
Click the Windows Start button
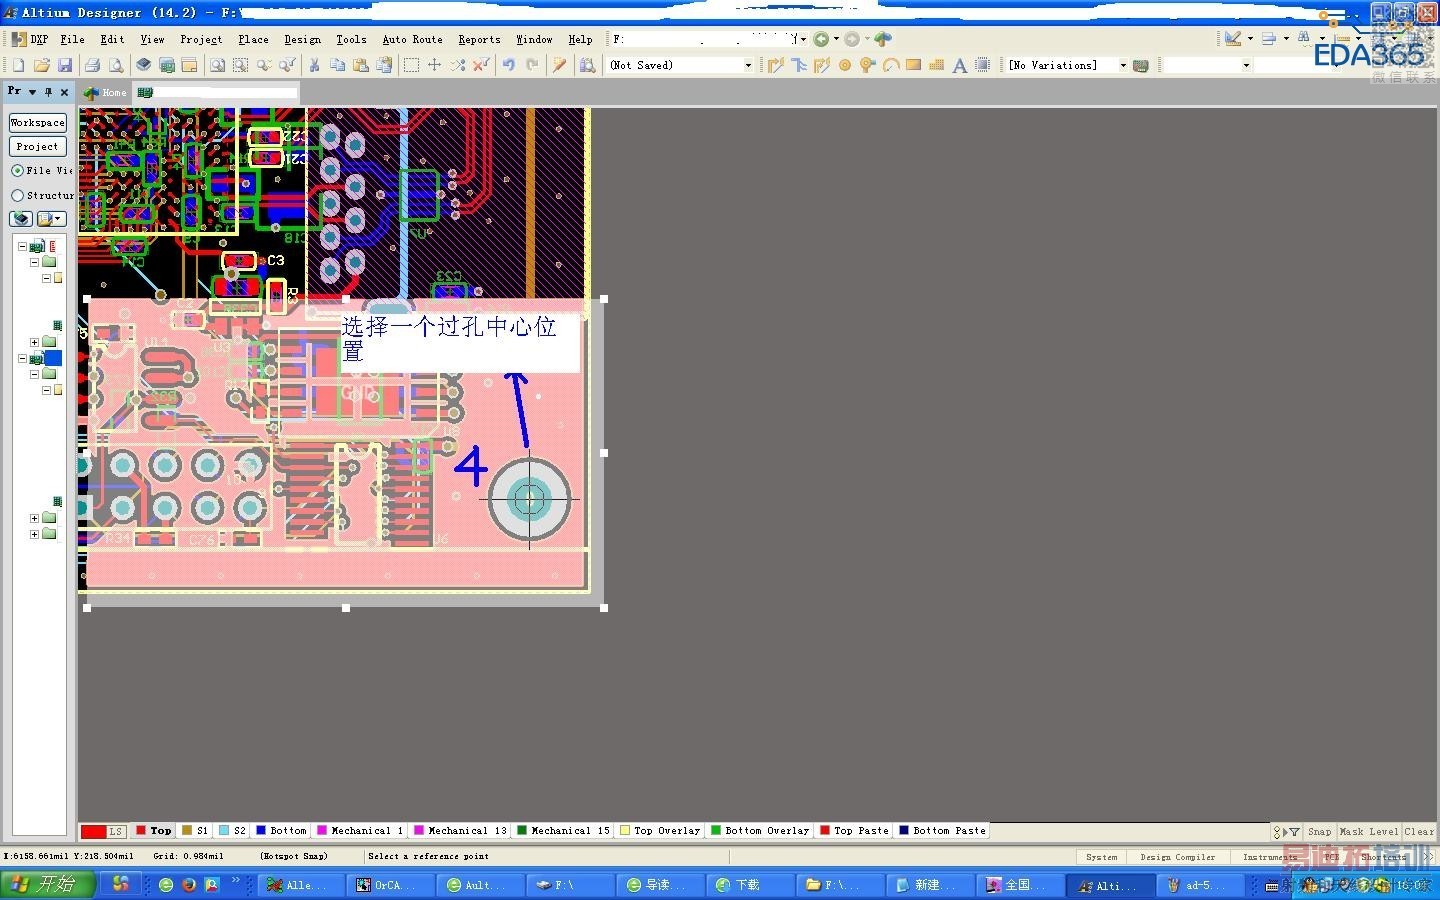tap(48, 885)
